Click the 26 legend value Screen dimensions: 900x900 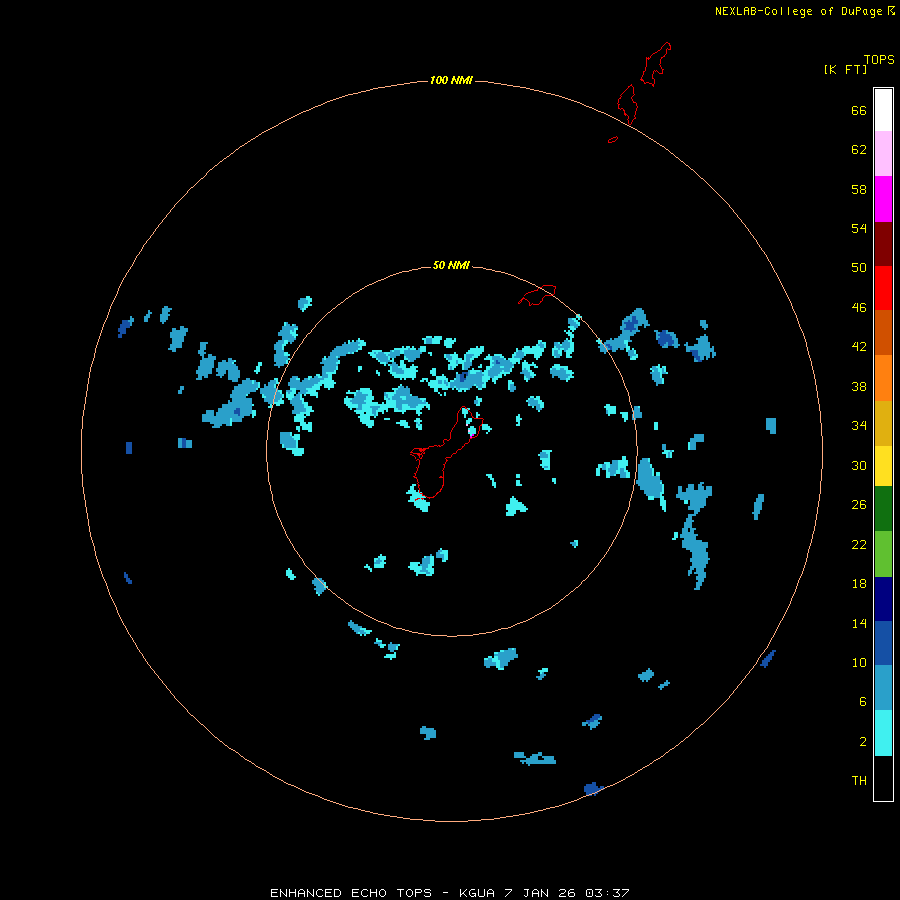859,505
